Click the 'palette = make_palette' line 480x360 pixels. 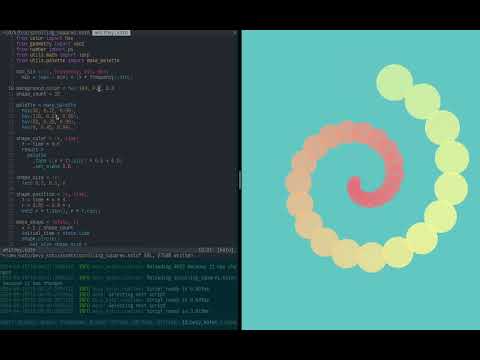[46, 105]
